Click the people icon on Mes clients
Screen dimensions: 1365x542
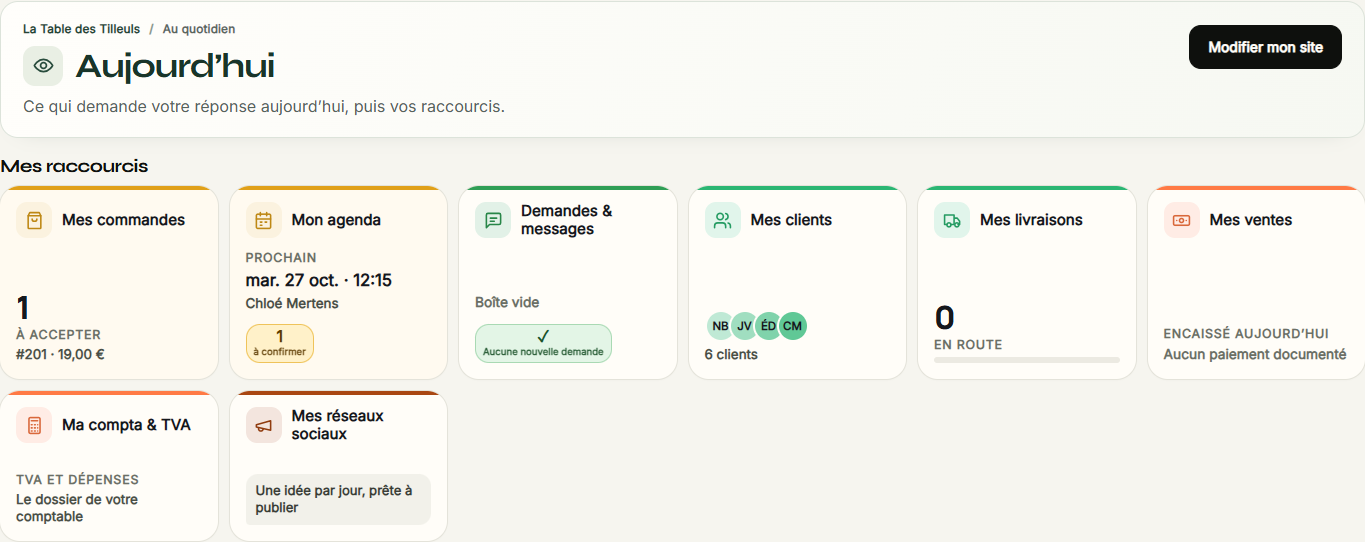coord(723,220)
